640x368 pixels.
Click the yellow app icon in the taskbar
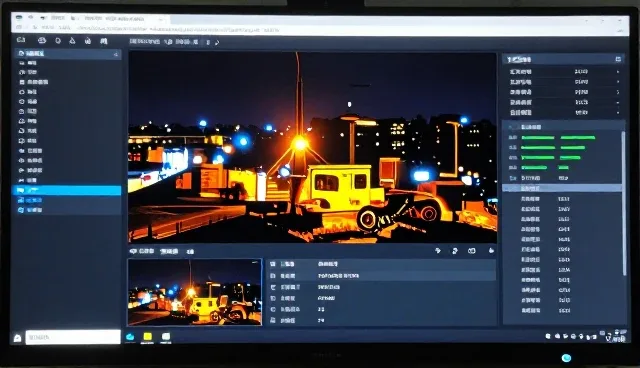(x=147, y=337)
